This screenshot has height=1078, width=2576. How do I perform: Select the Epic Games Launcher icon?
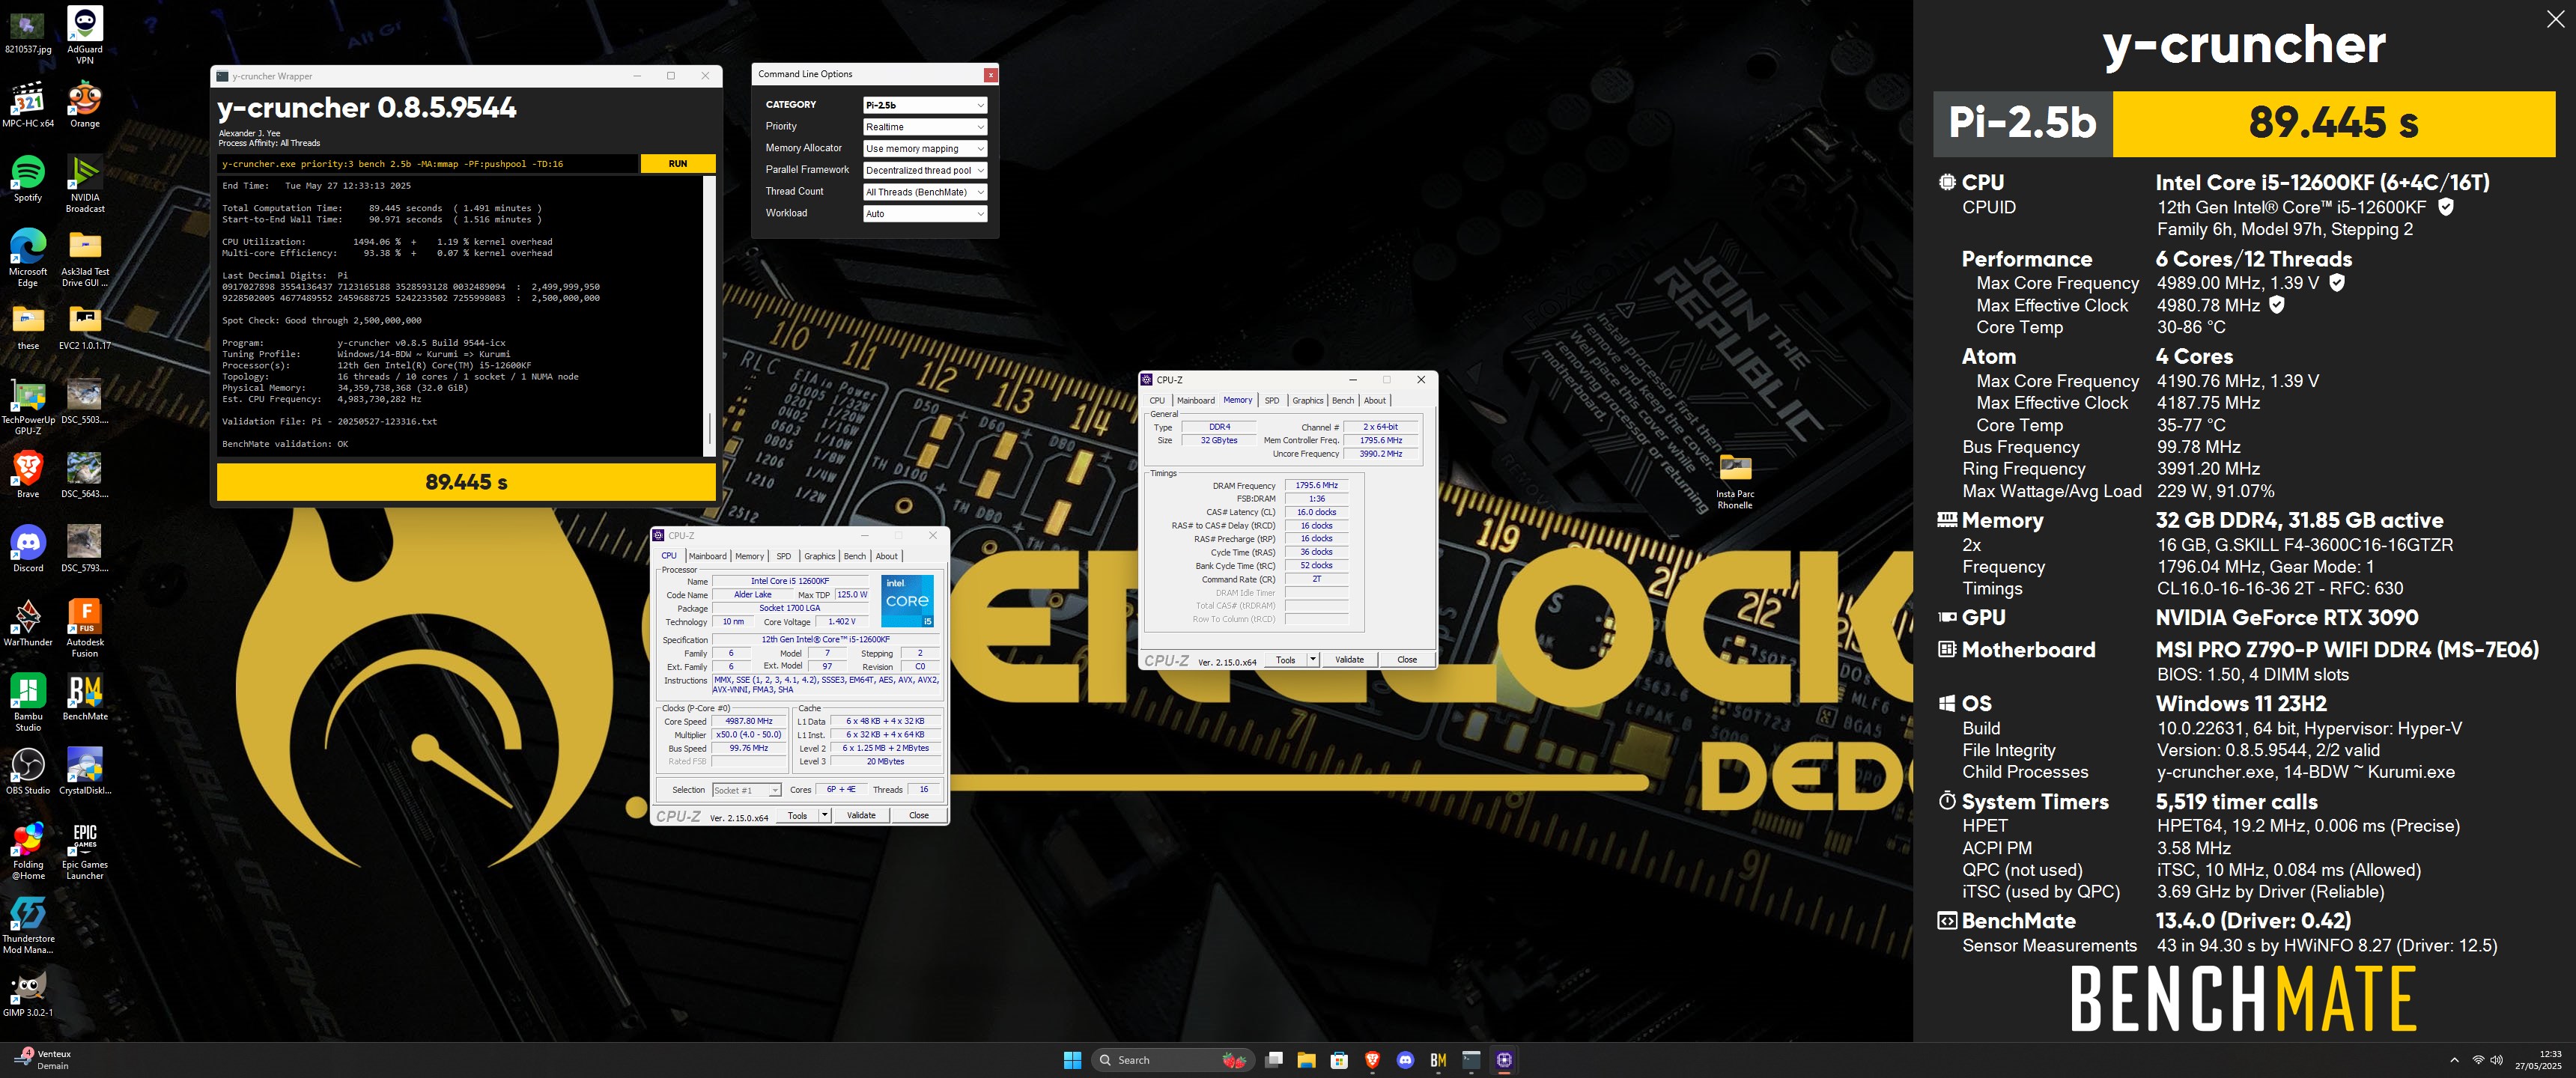[85, 851]
